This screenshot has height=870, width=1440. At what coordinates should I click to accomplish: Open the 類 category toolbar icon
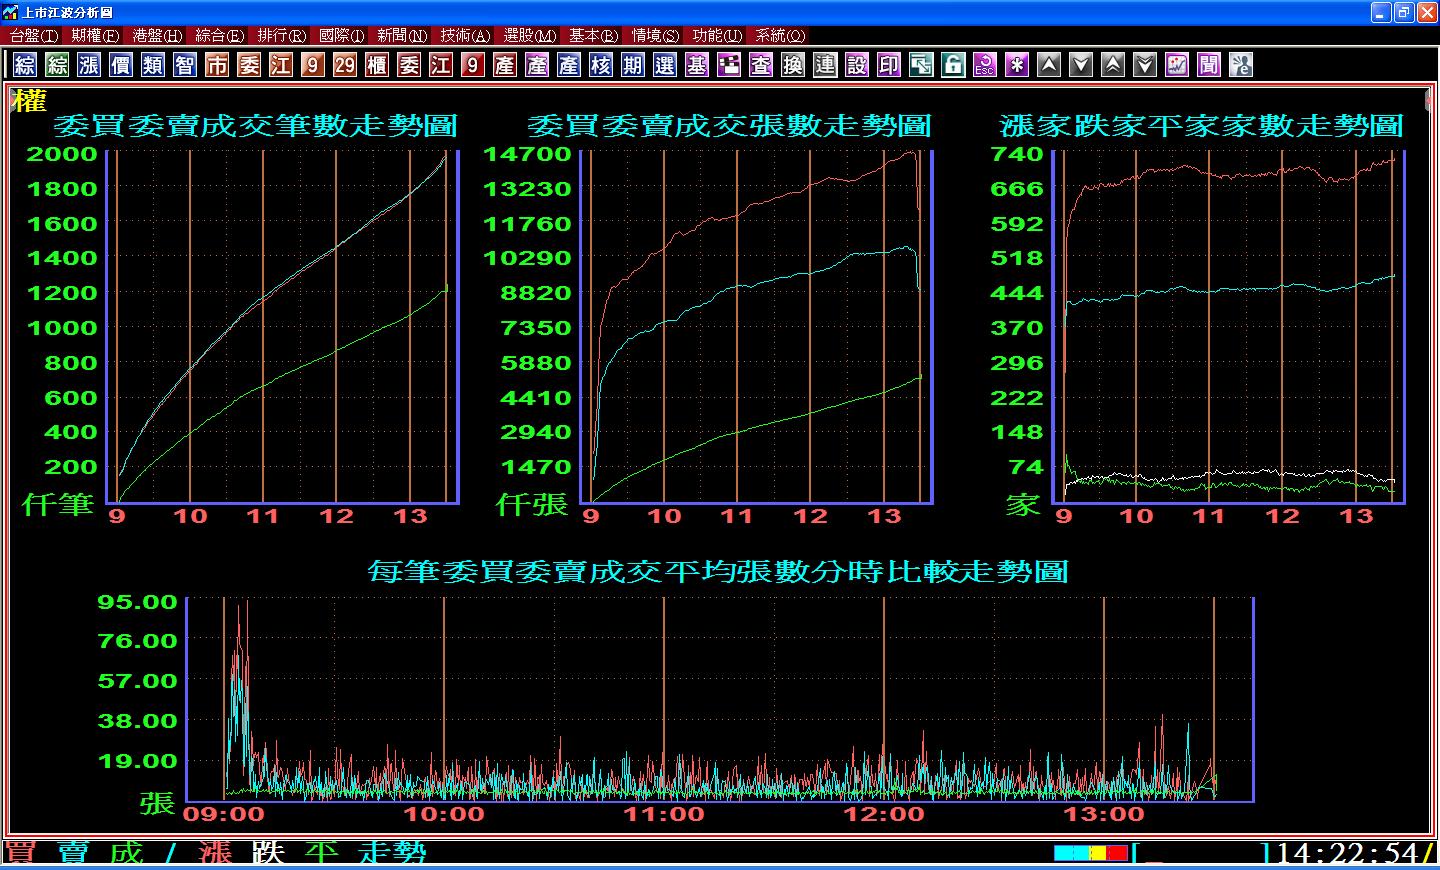pos(153,65)
